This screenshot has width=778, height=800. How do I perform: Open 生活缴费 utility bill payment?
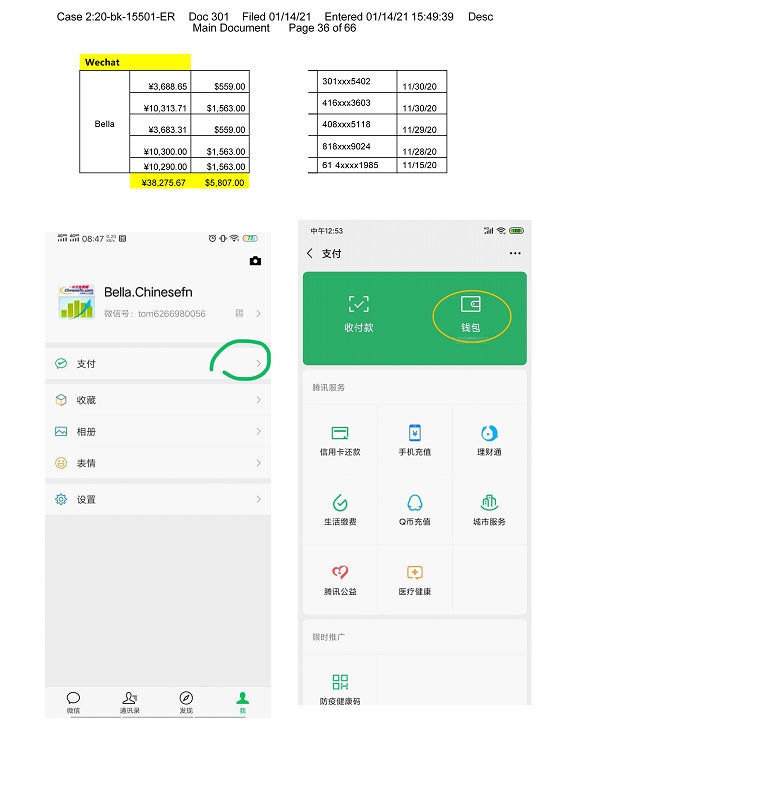(x=340, y=510)
